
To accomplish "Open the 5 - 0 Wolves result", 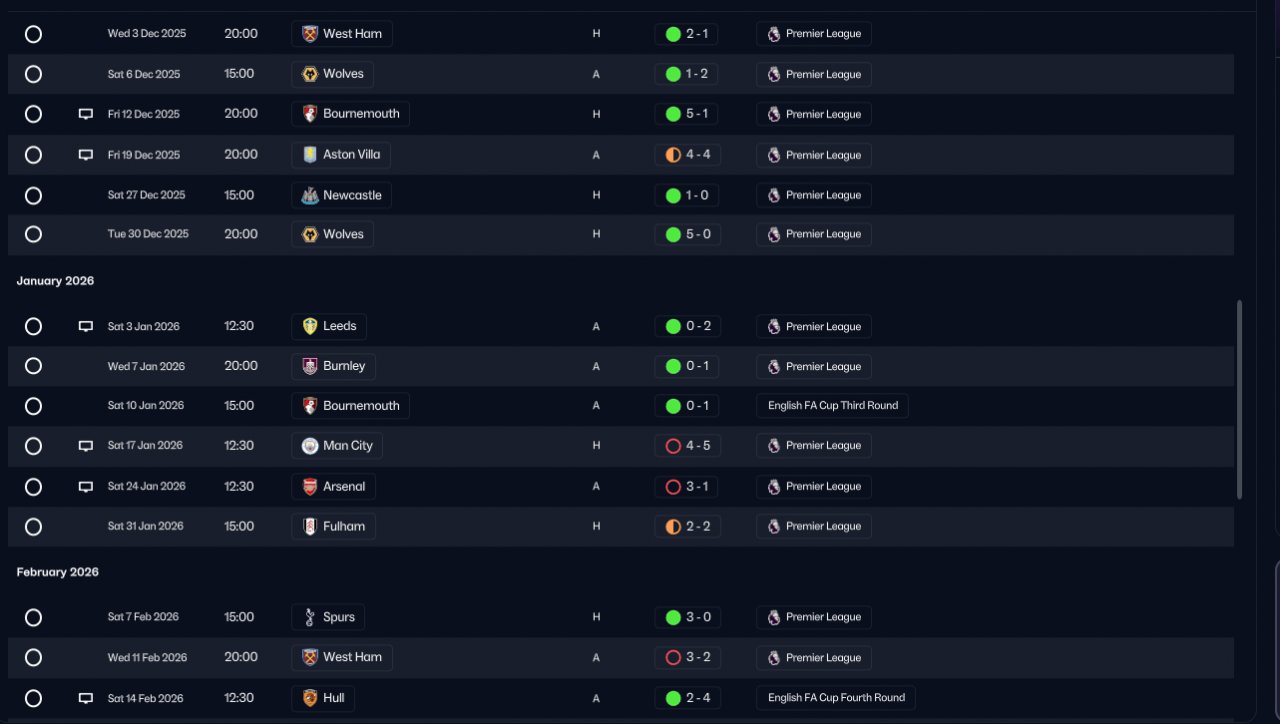I will pyautogui.click(x=686, y=234).
